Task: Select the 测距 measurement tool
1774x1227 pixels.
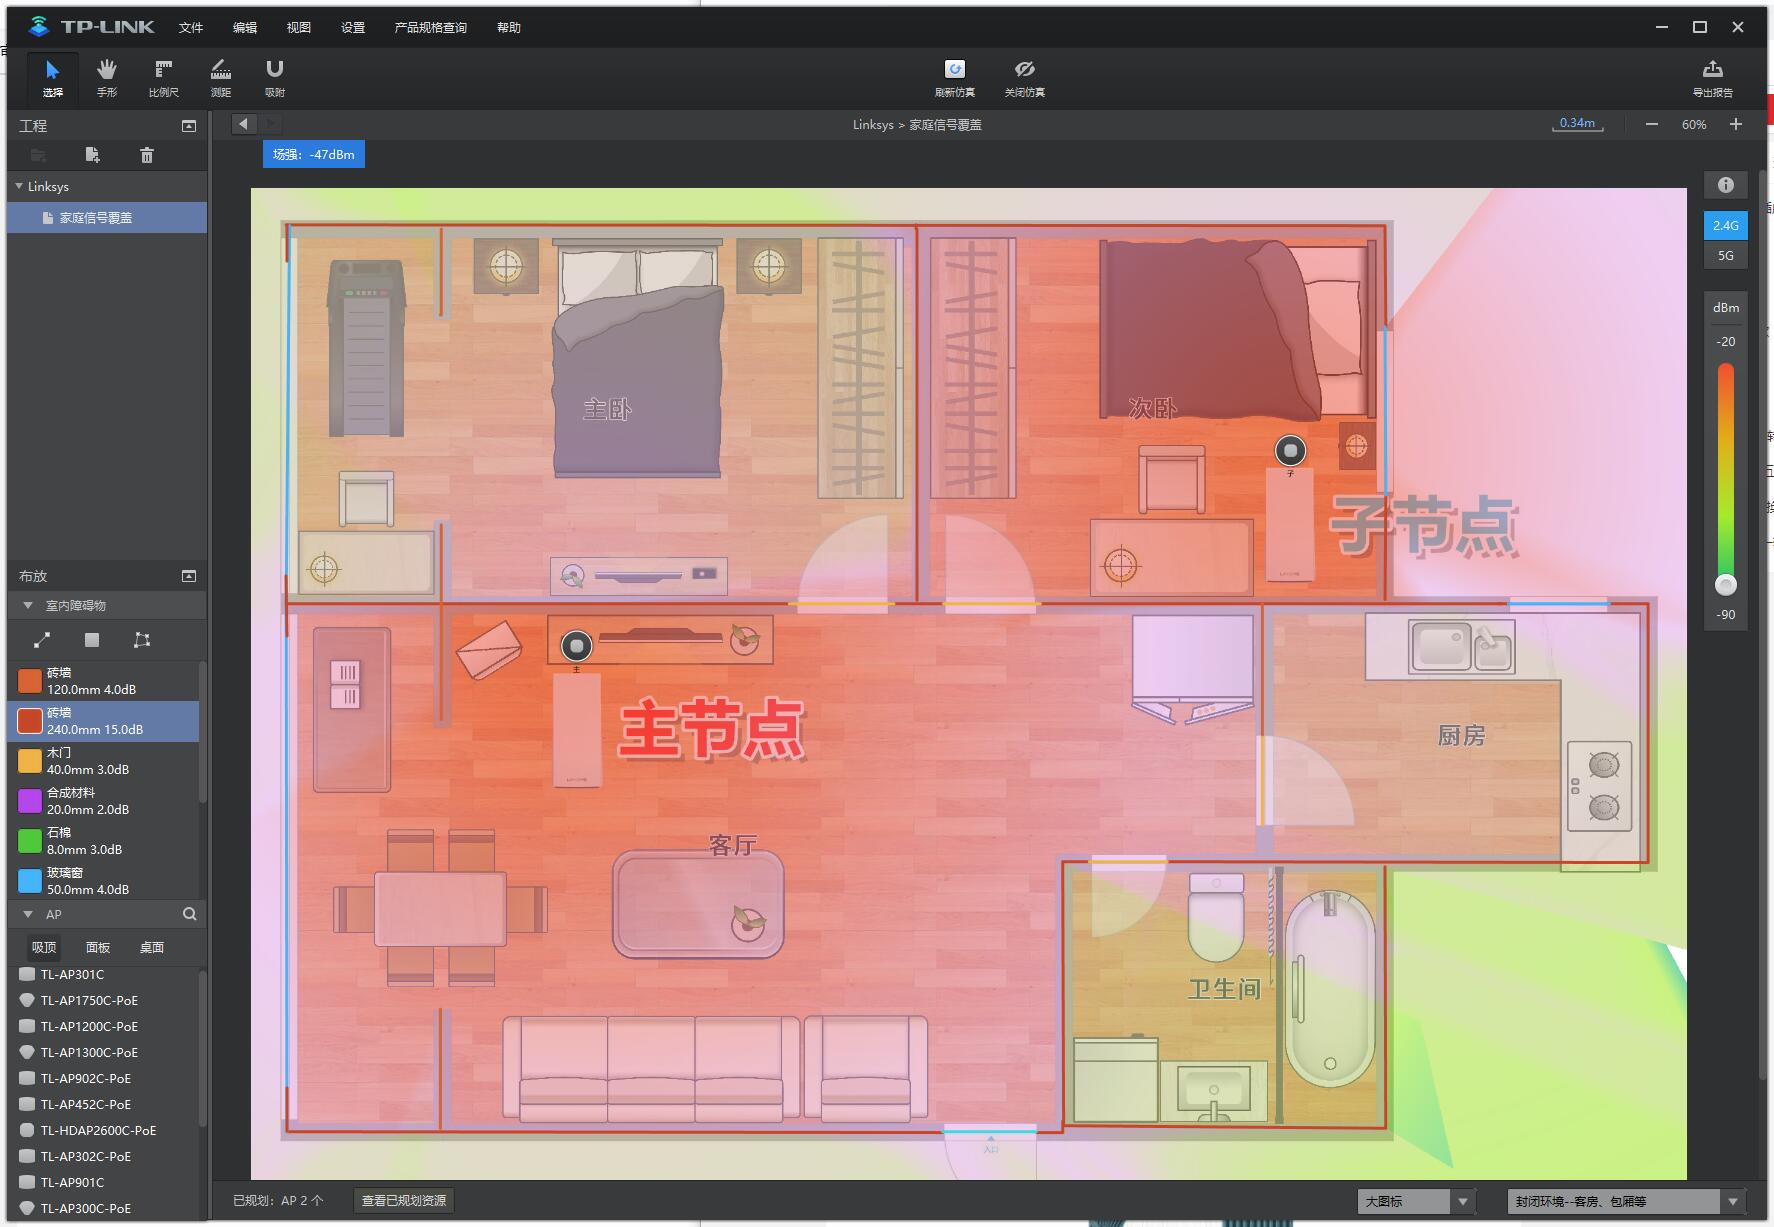Action: pos(219,78)
